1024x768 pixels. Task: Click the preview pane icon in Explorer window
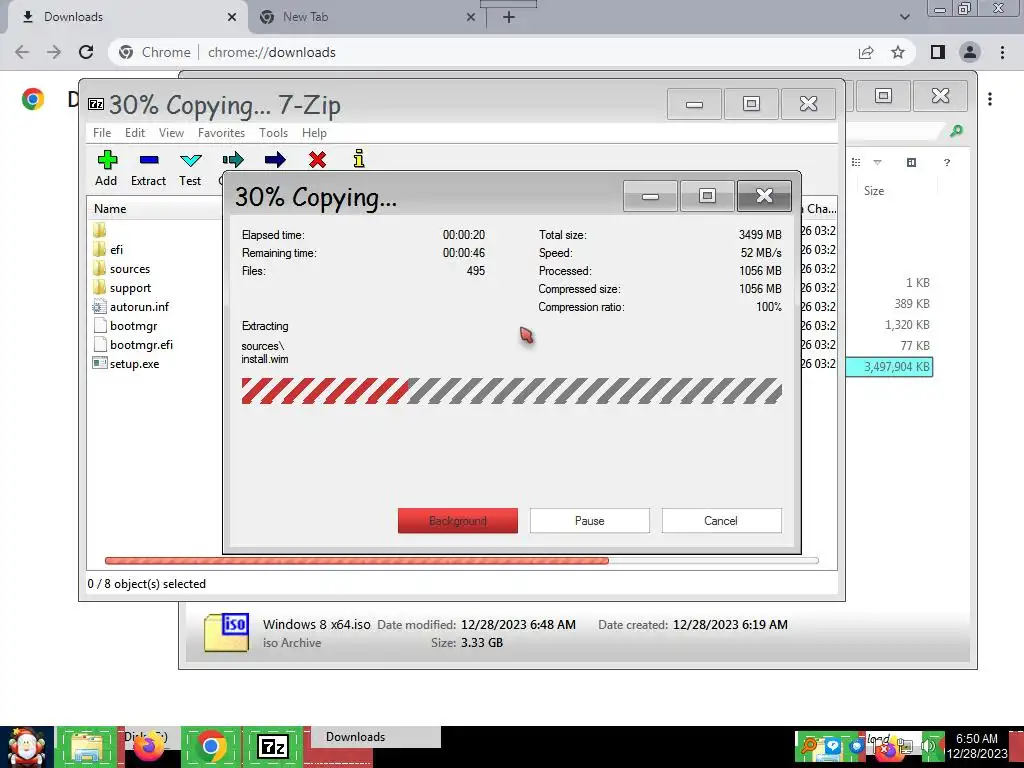[x=912, y=162]
